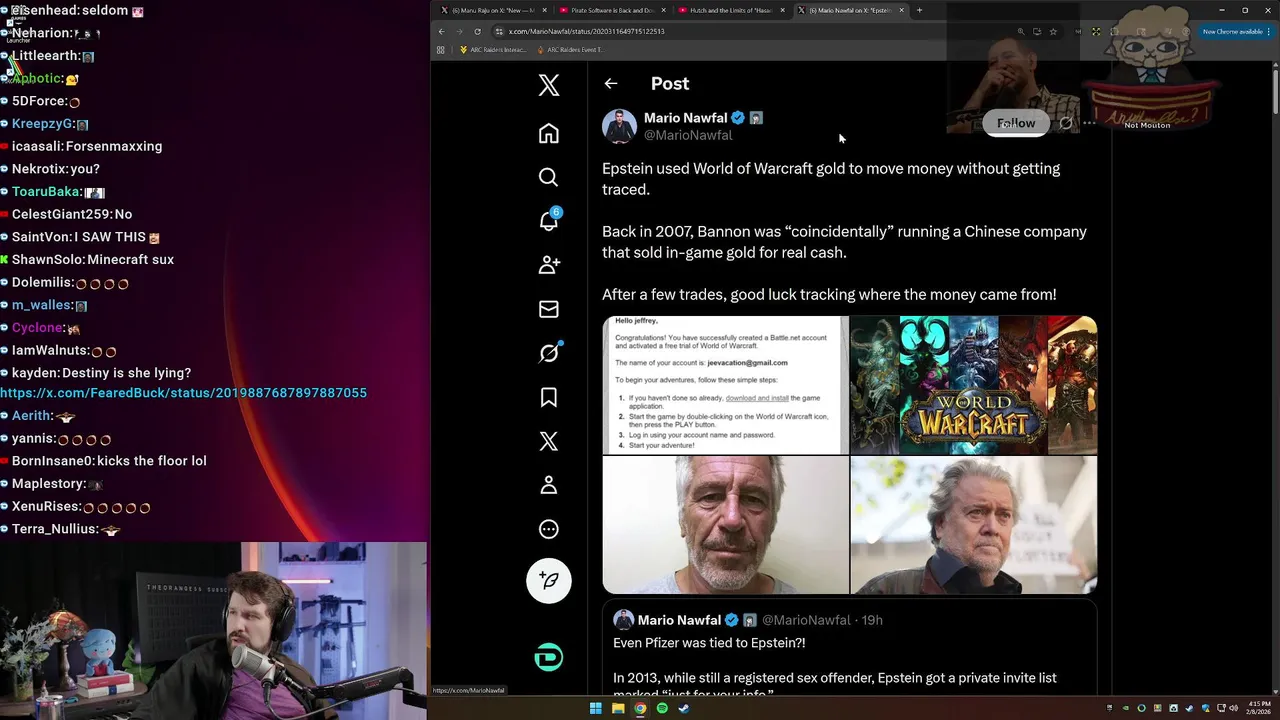Click chat username Nekrotix
Viewport: 1280px width, 720px height.
pyautogui.click(x=38, y=169)
